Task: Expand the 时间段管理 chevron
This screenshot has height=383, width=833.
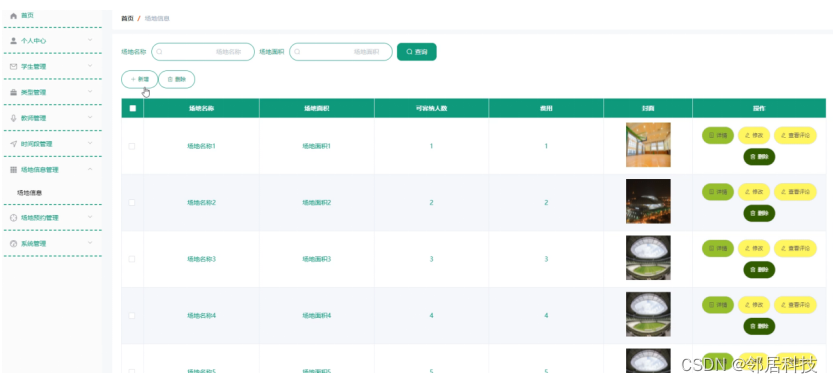Action: coord(90,143)
